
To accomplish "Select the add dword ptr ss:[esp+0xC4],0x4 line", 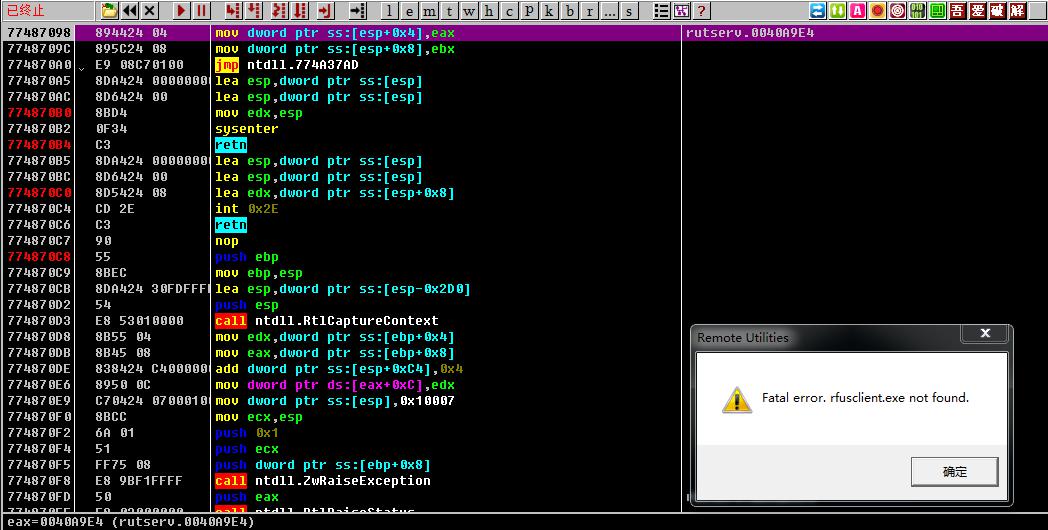I will (x=340, y=369).
